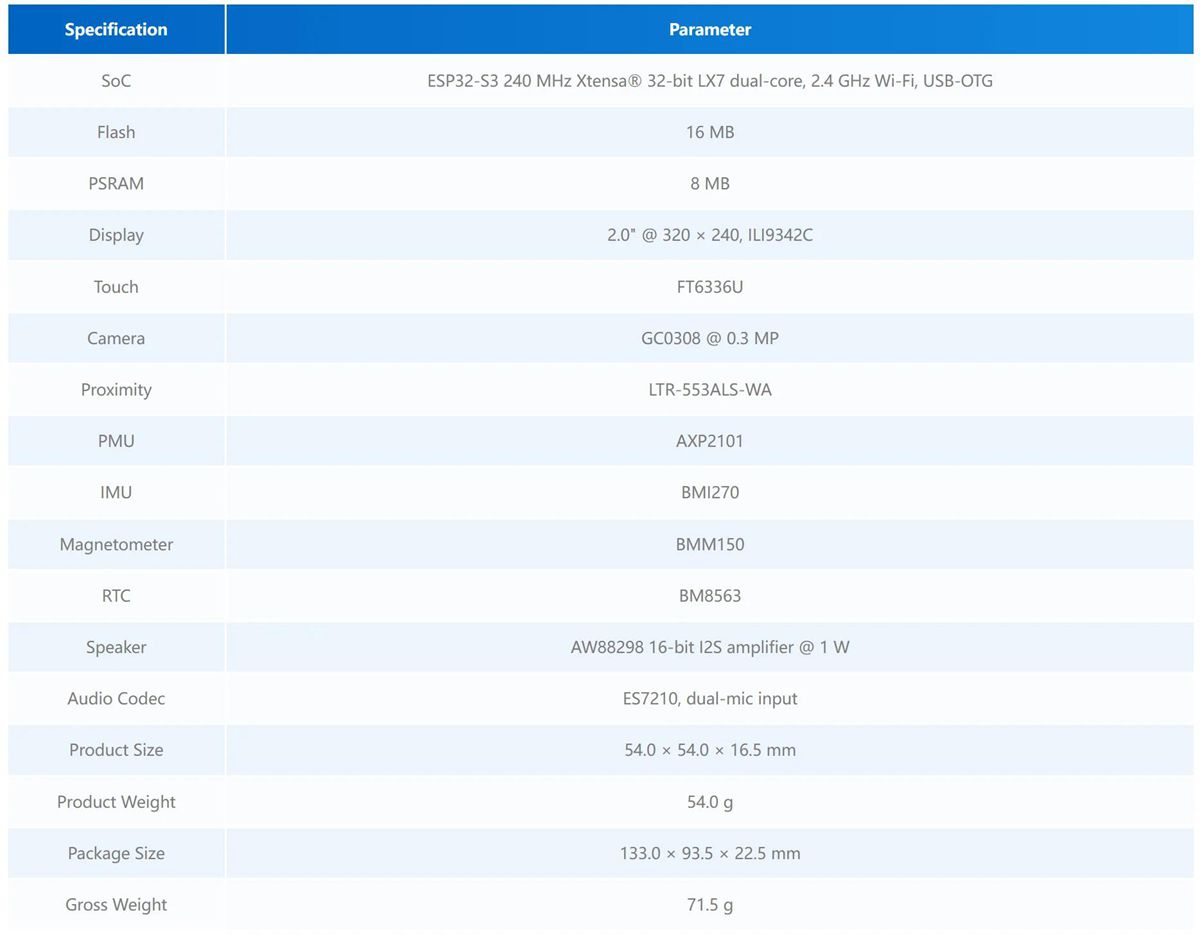Click the FT6336U touch controller value

point(709,287)
